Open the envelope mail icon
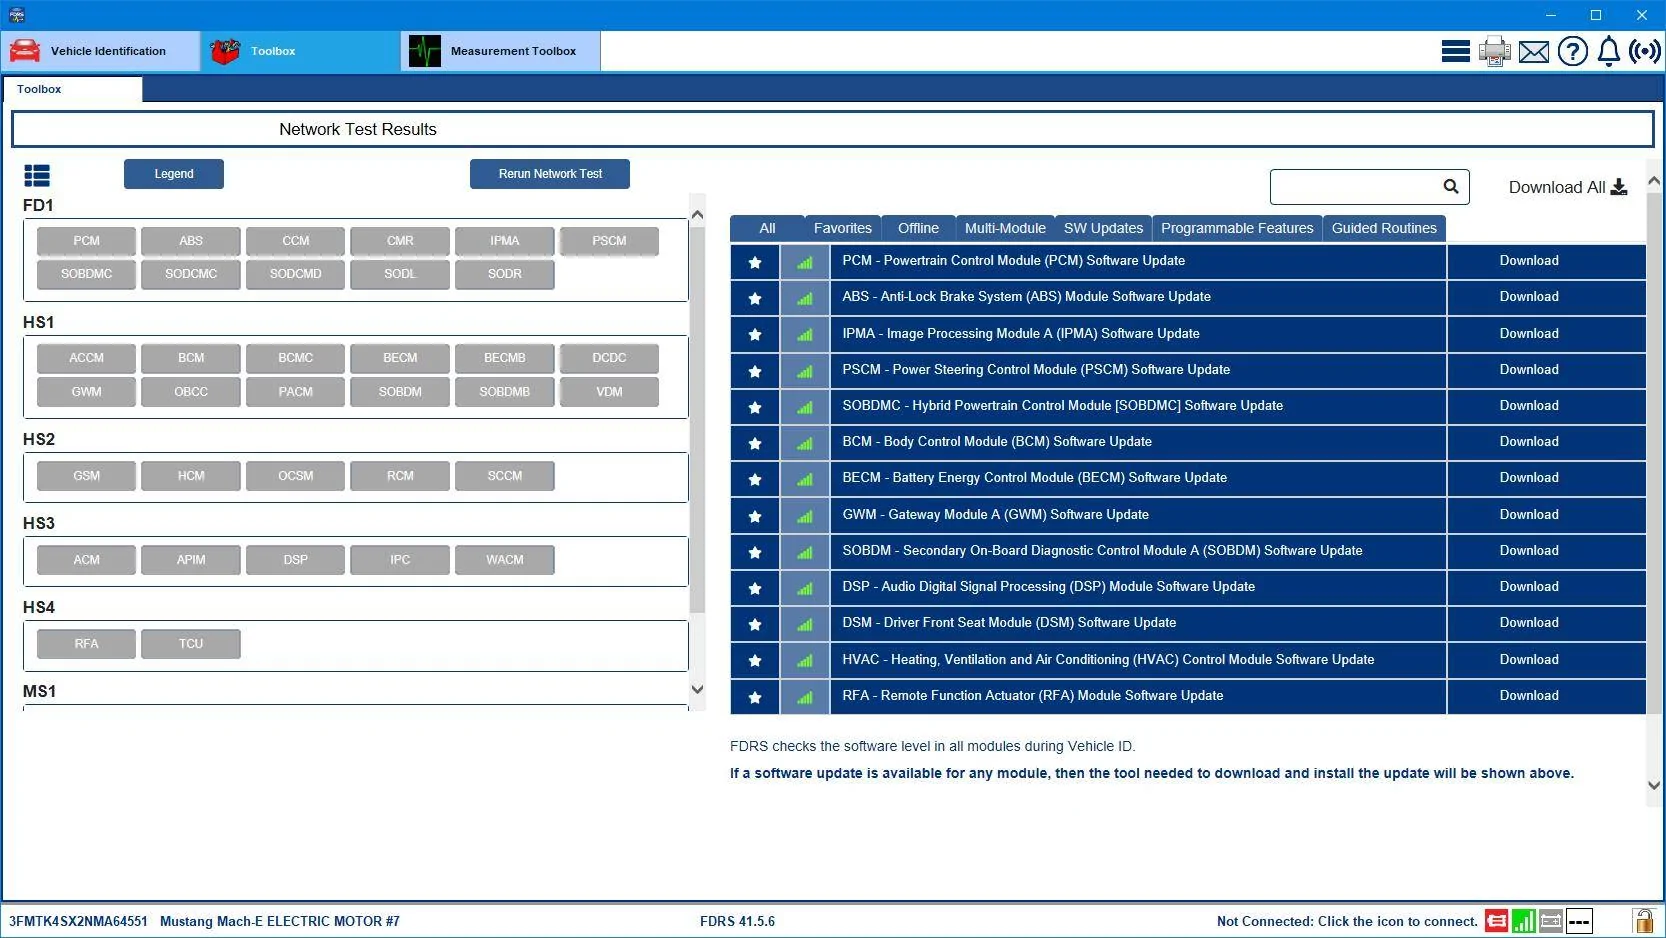The image size is (1666, 938). pyautogui.click(x=1534, y=52)
